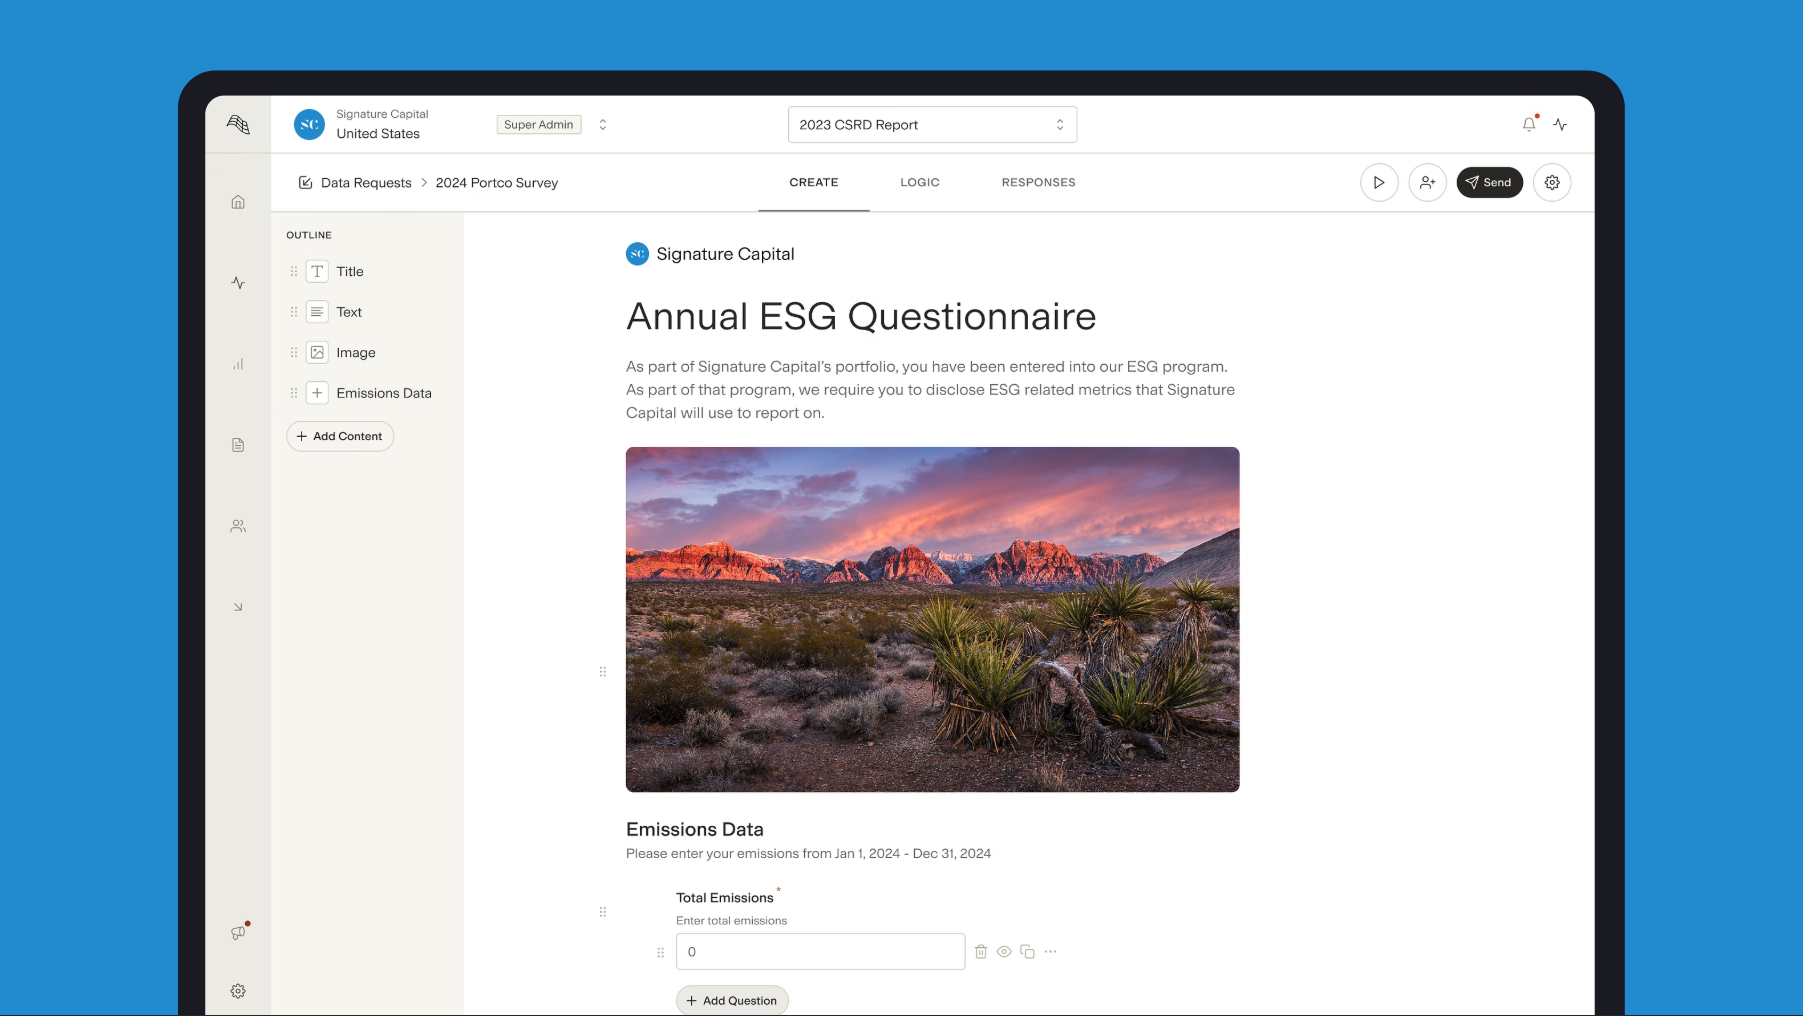Select the Emissions Data item in the outline
Image resolution: width=1803 pixels, height=1016 pixels.
(x=384, y=393)
